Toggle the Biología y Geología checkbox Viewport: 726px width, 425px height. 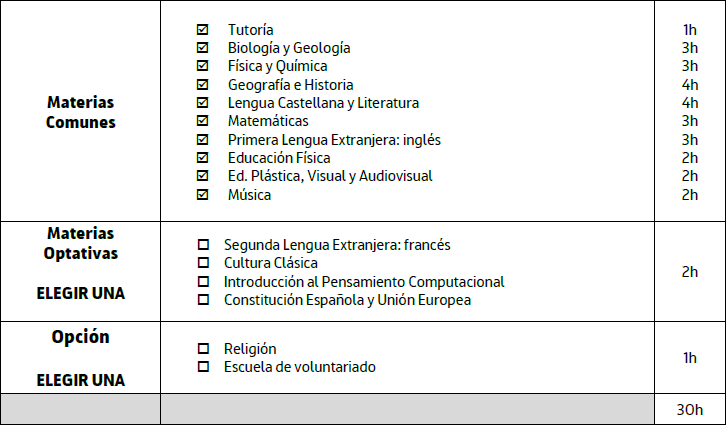click(x=203, y=48)
